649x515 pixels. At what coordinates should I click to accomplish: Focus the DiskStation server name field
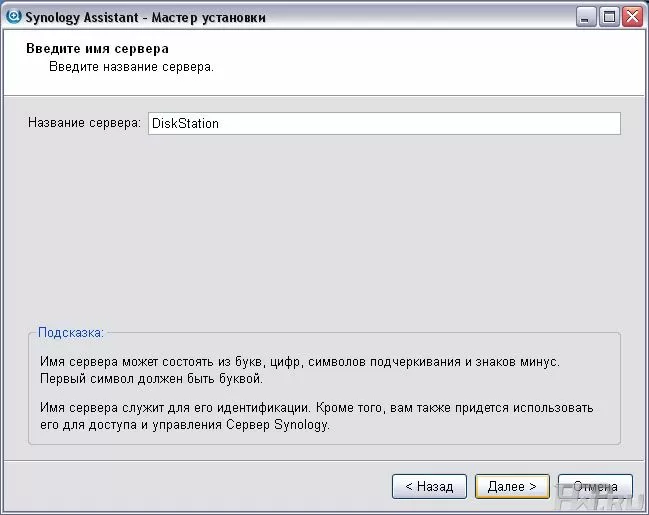[x=383, y=123]
